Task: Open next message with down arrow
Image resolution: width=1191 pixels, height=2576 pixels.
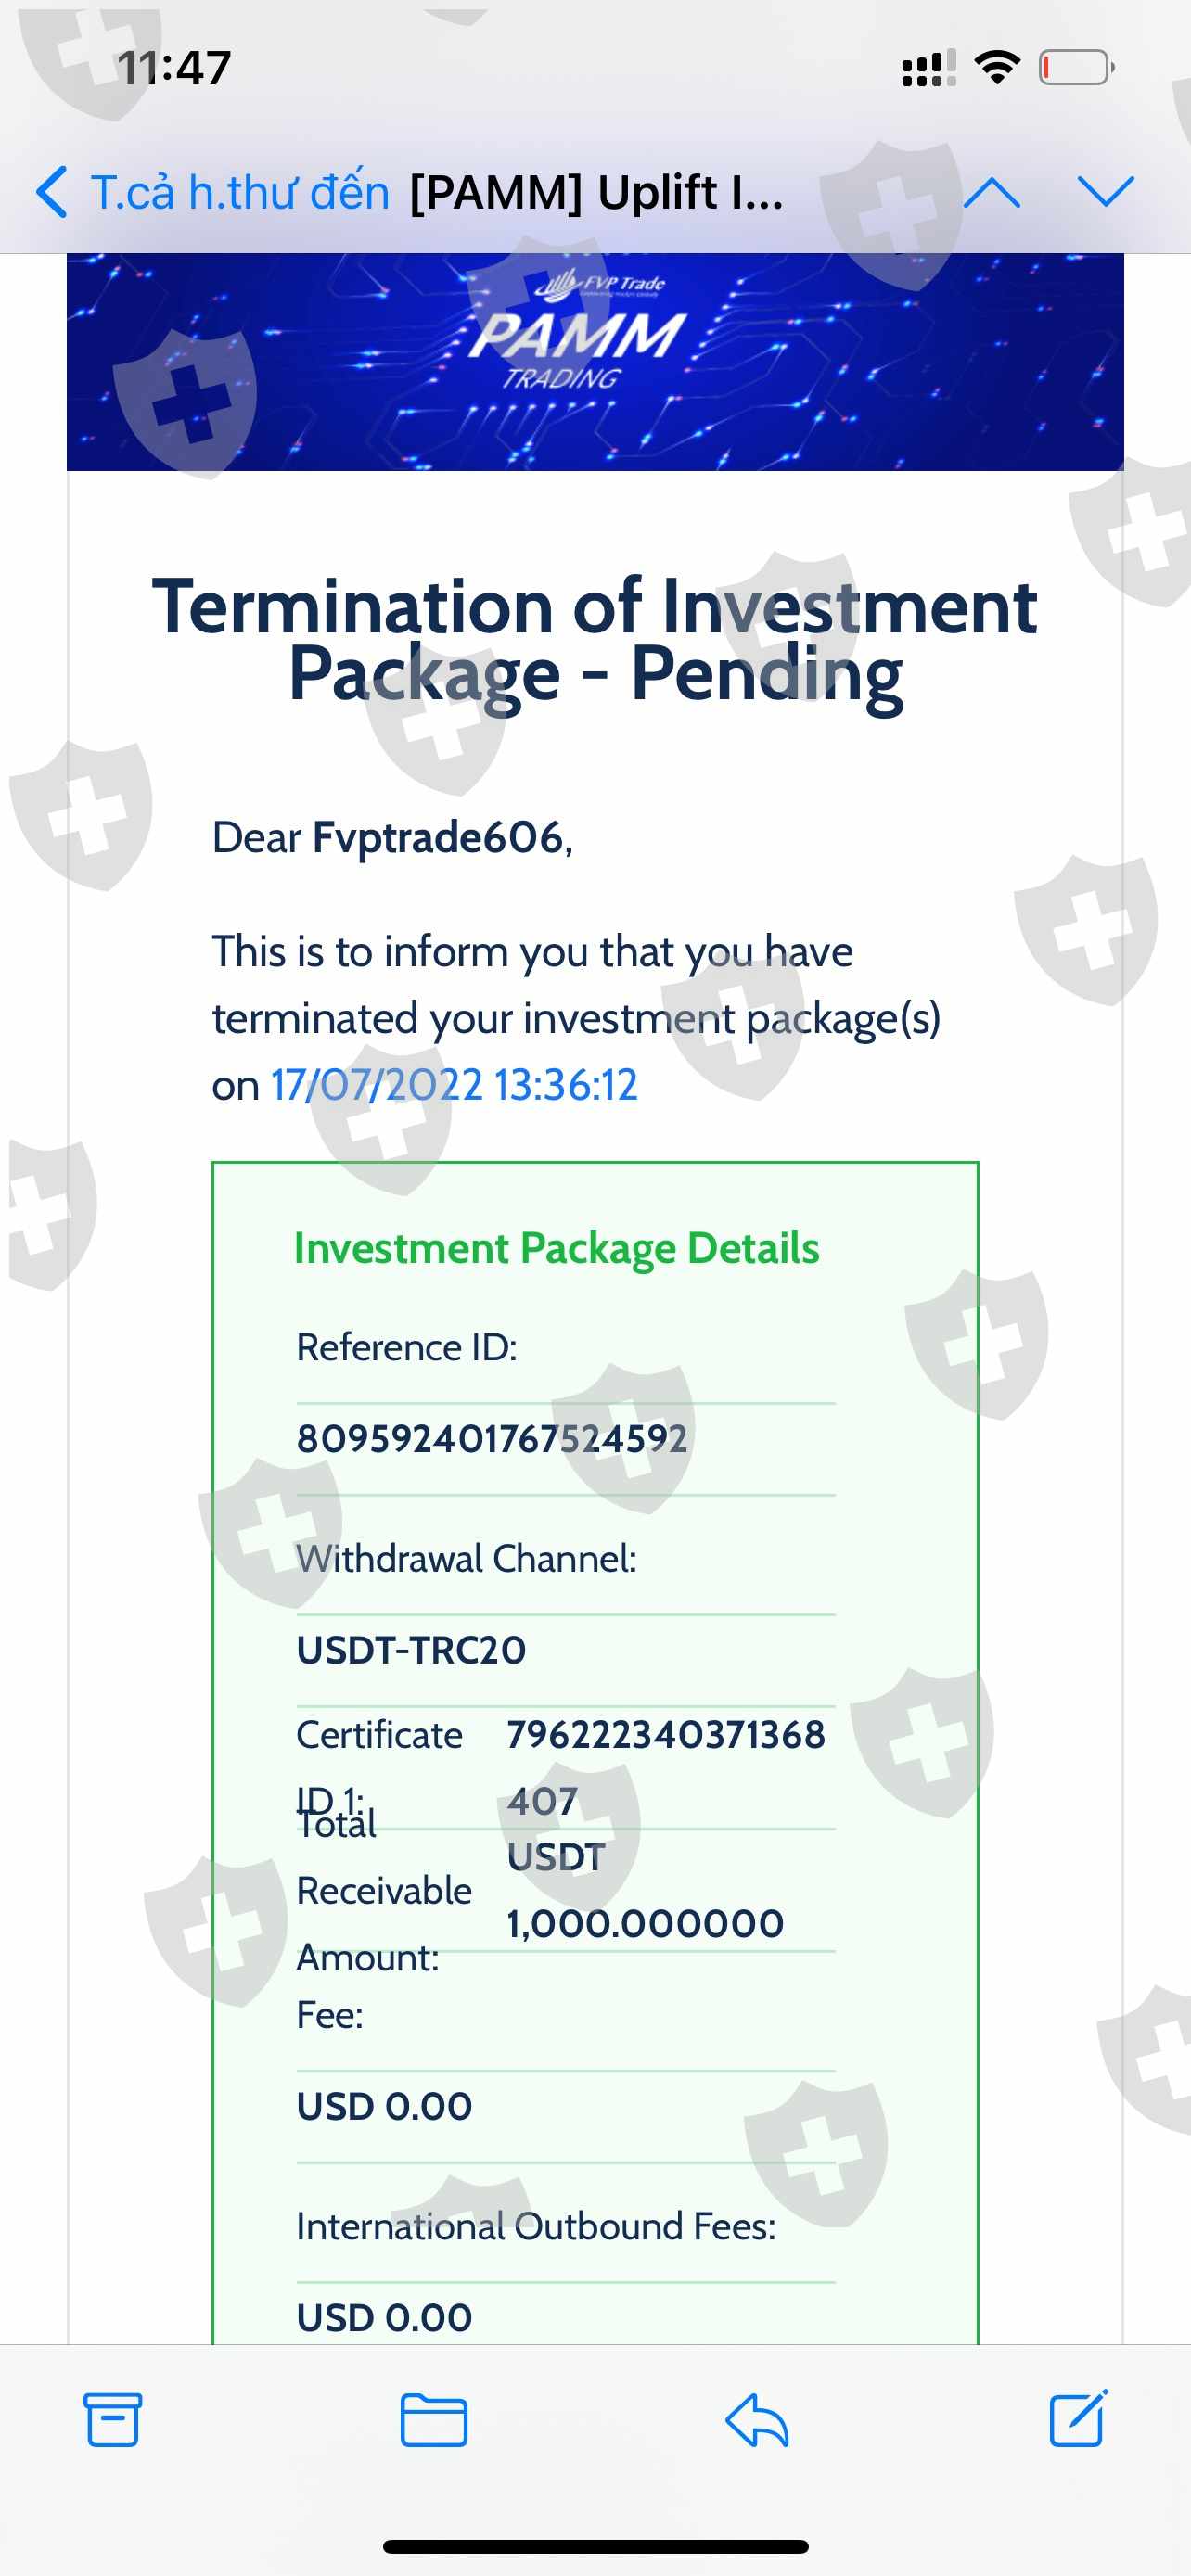Action: point(1105,191)
